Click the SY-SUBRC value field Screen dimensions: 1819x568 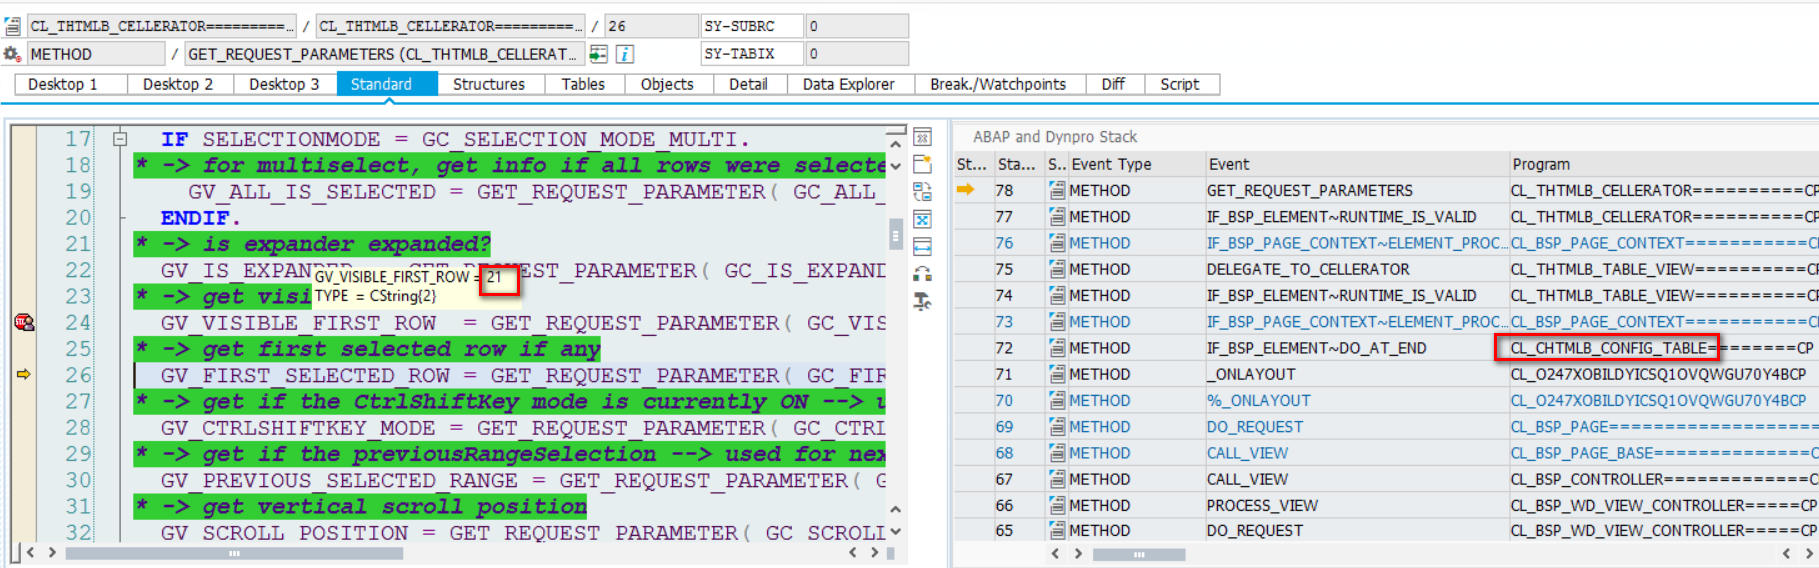(857, 26)
